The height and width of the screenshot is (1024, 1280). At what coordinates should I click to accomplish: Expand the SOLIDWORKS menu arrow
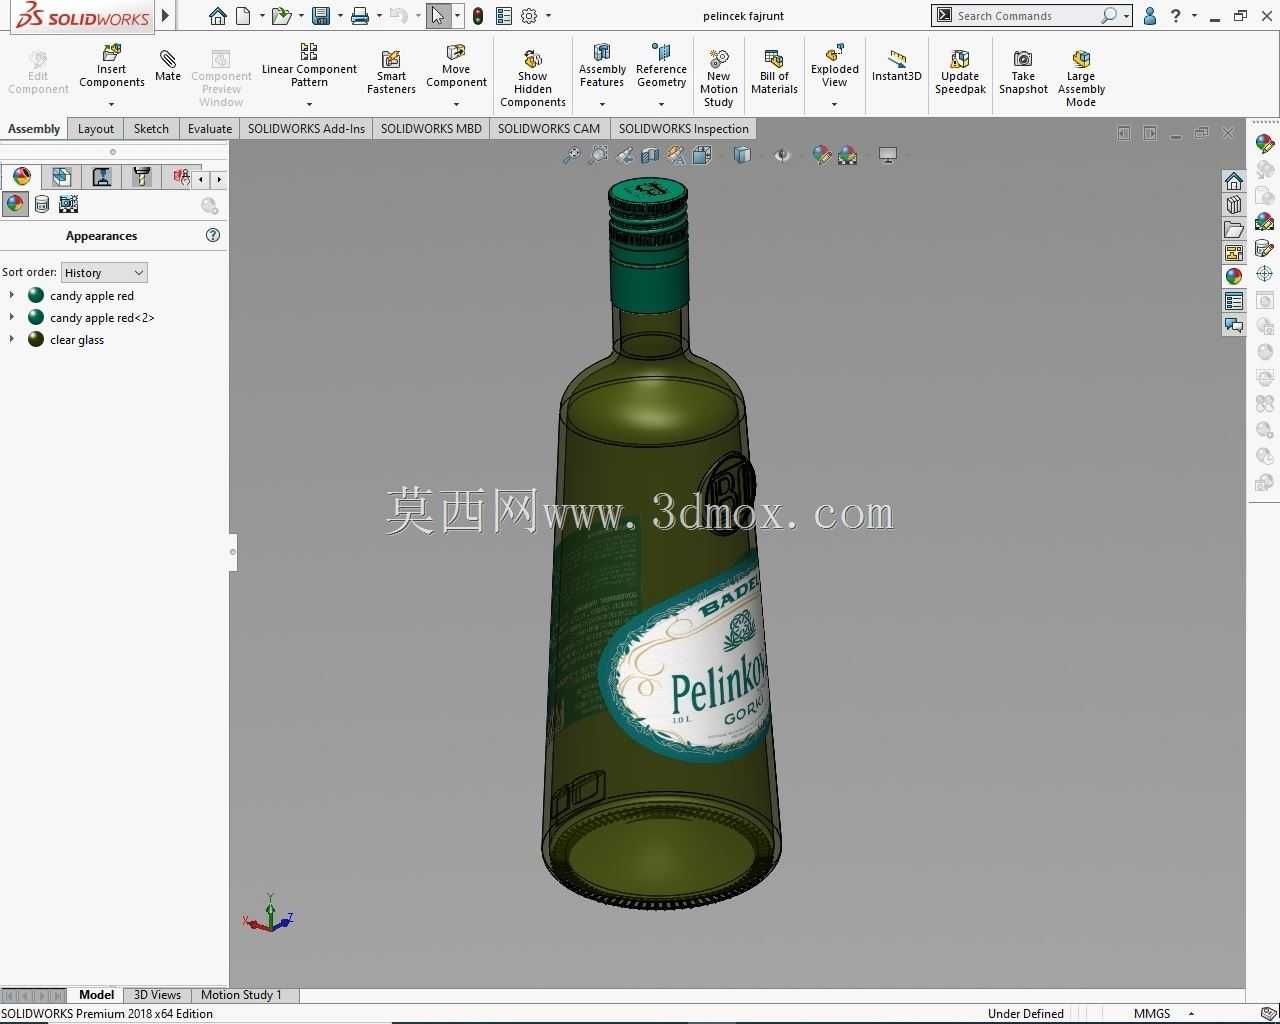166,16
